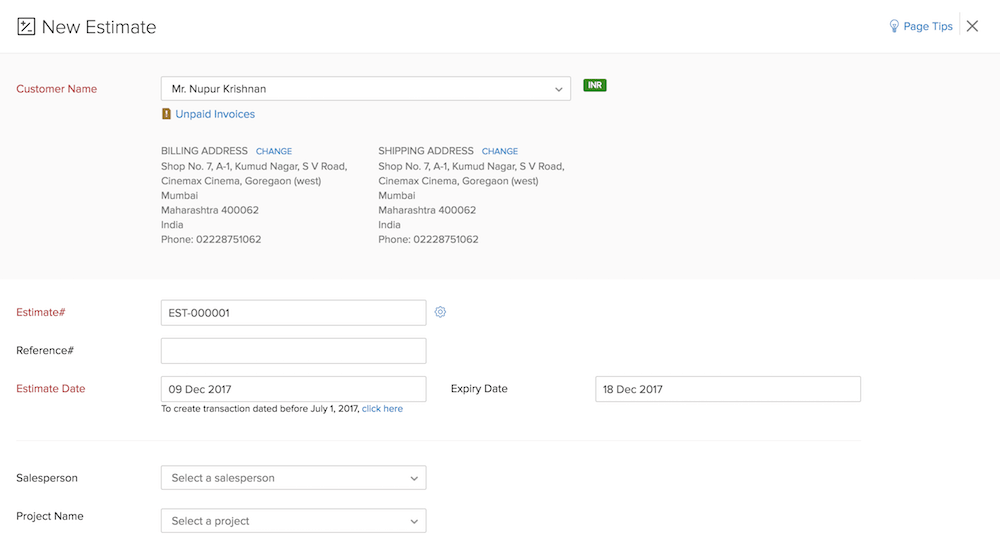Click the Estimate Date field
Viewport: 1000px width, 545px height.
293,389
